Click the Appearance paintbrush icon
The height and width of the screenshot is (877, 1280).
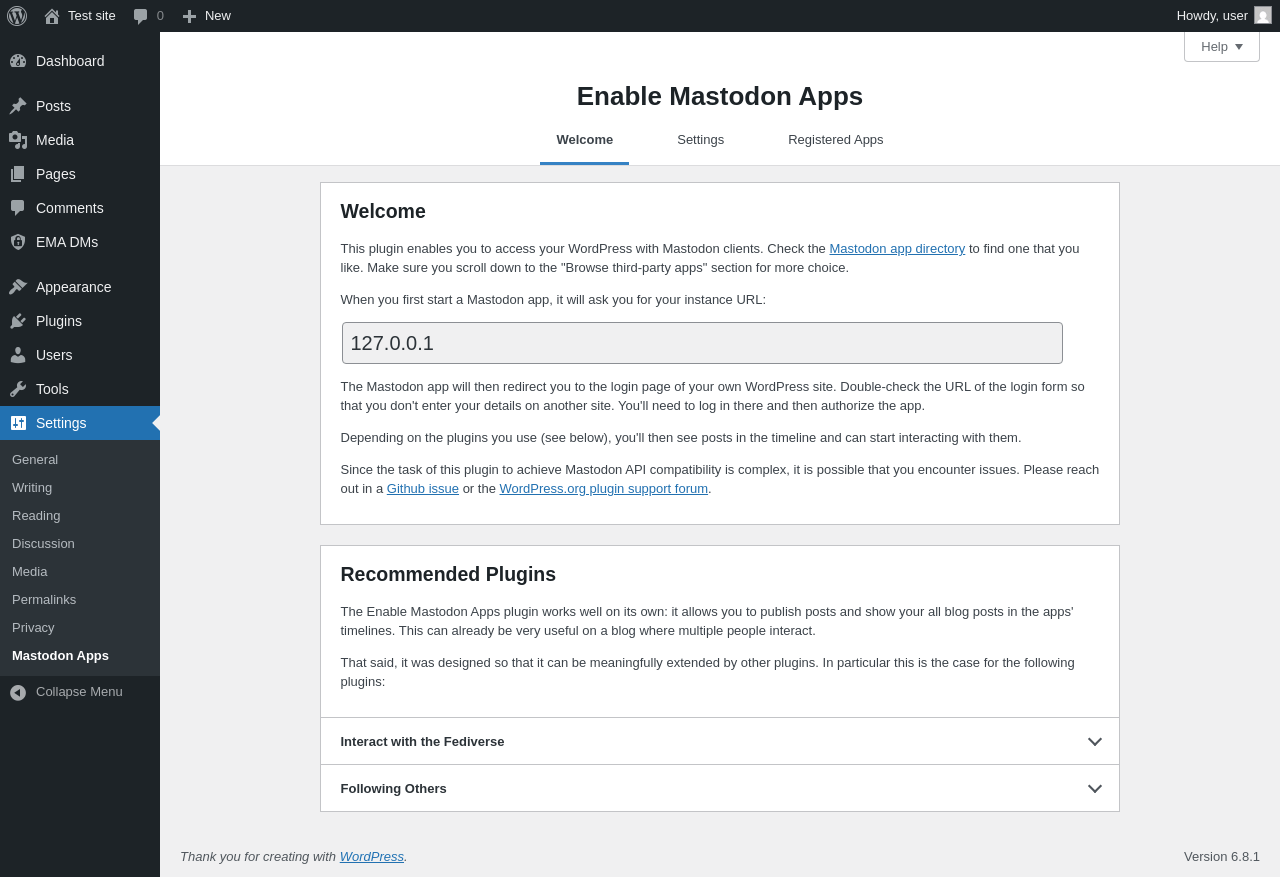tap(18, 287)
